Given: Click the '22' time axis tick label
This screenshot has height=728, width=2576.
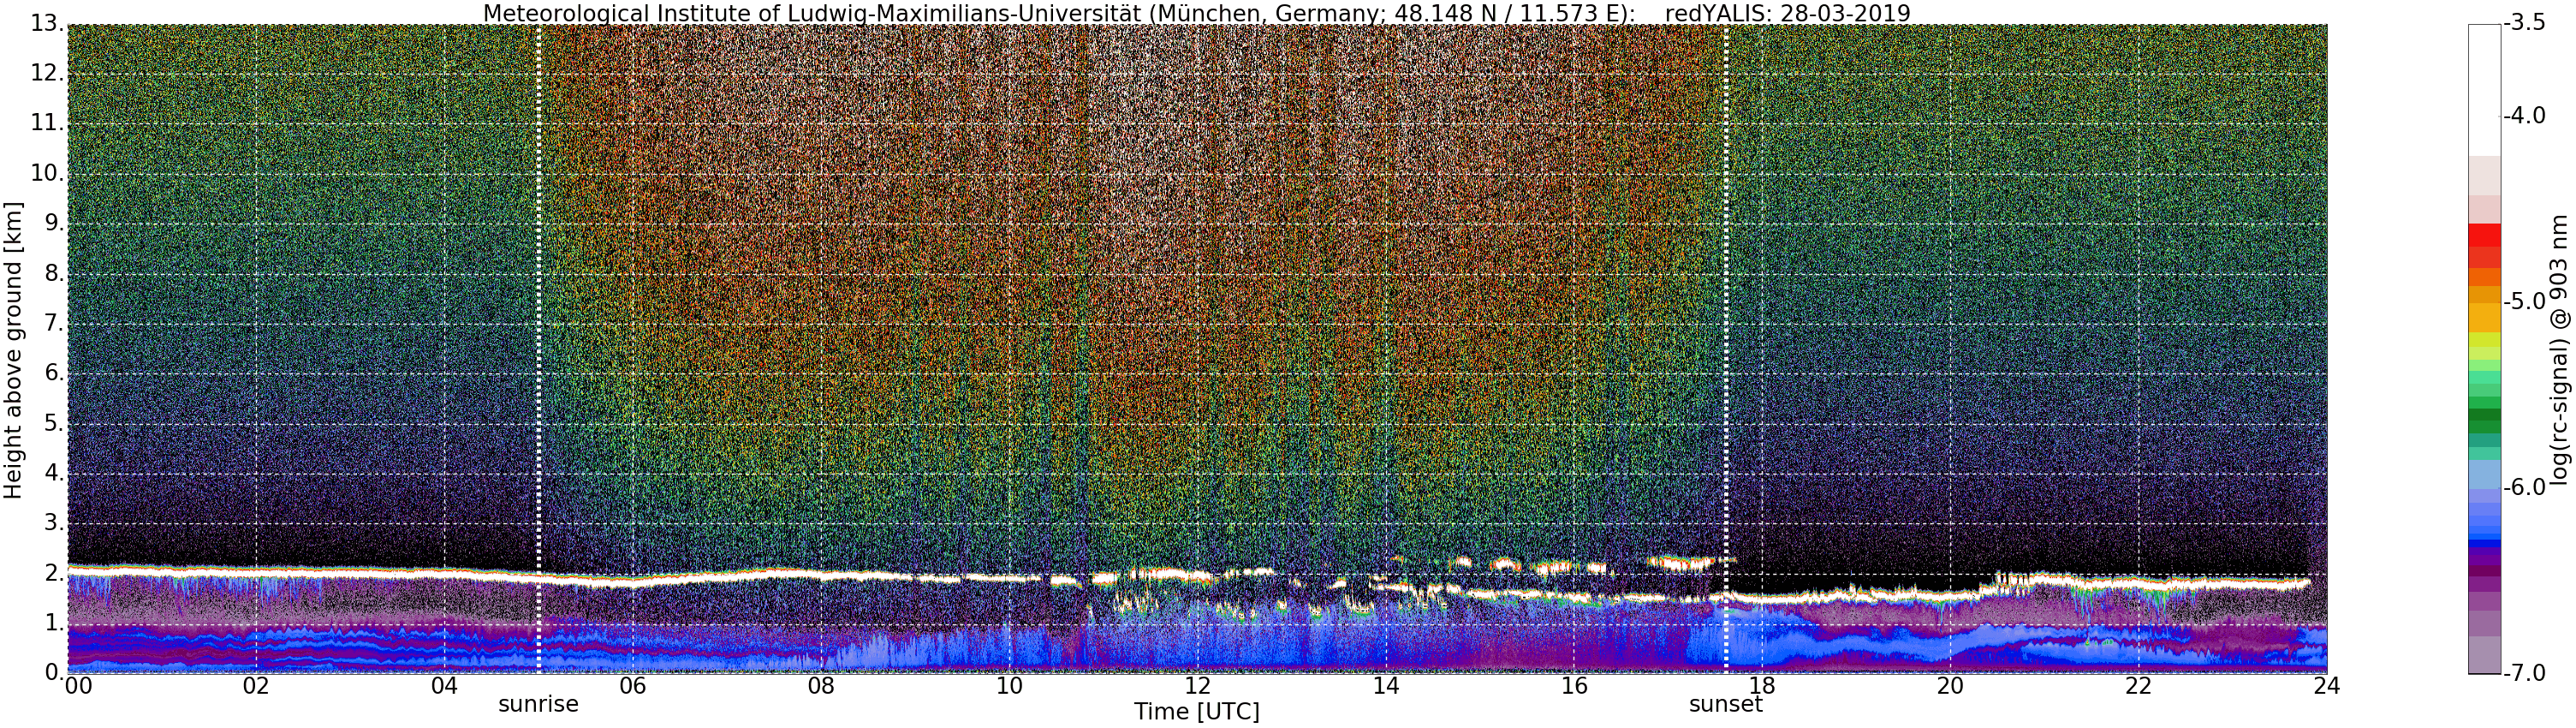Looking at the screenshot, I should (2138, 686).
